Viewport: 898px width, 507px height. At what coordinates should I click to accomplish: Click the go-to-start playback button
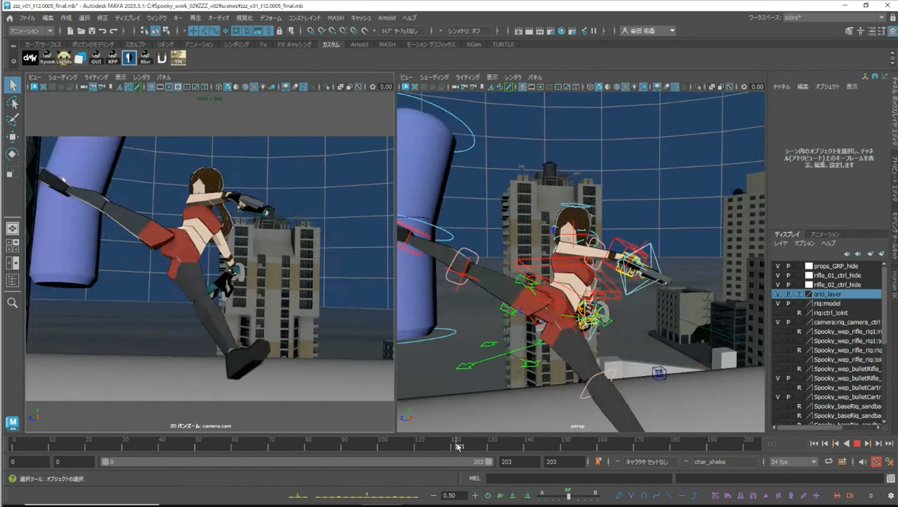point(814,443)
